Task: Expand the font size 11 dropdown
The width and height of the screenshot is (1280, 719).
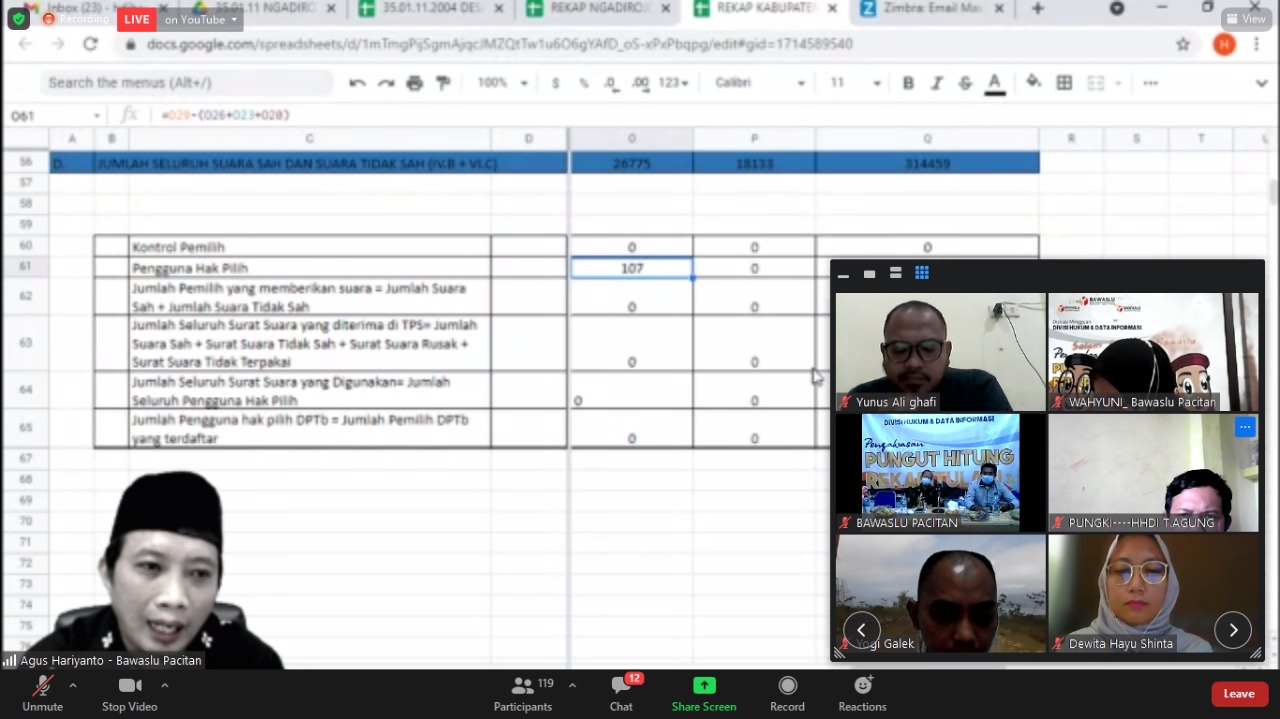Action: [x=856, y=83]
